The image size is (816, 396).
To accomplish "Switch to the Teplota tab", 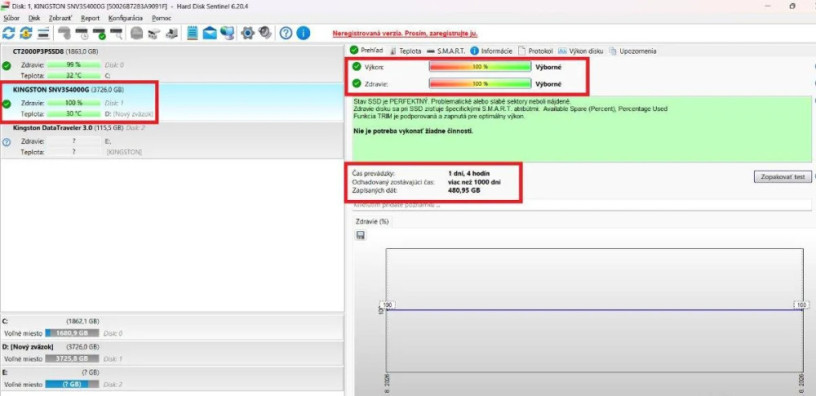I will pyautogui.click(x=405, y=51).
